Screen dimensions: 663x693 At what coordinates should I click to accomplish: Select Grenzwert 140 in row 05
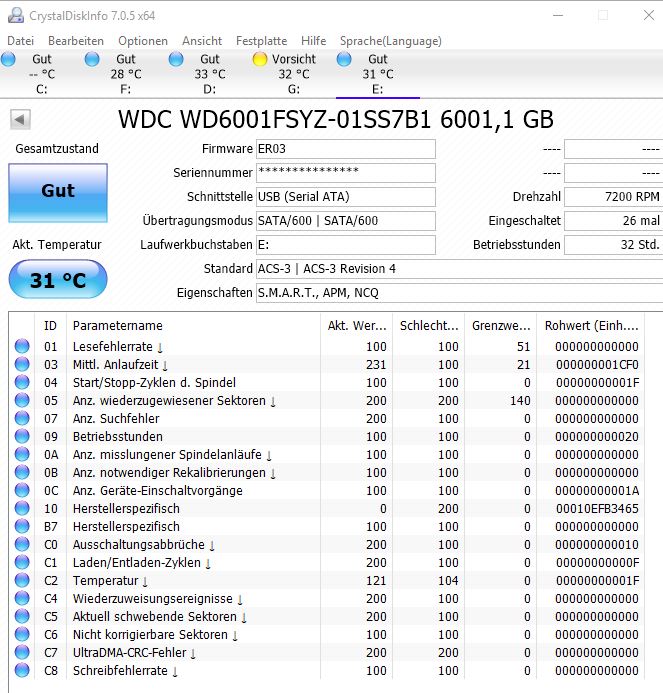pyautogui.click(x=520, y=401)
